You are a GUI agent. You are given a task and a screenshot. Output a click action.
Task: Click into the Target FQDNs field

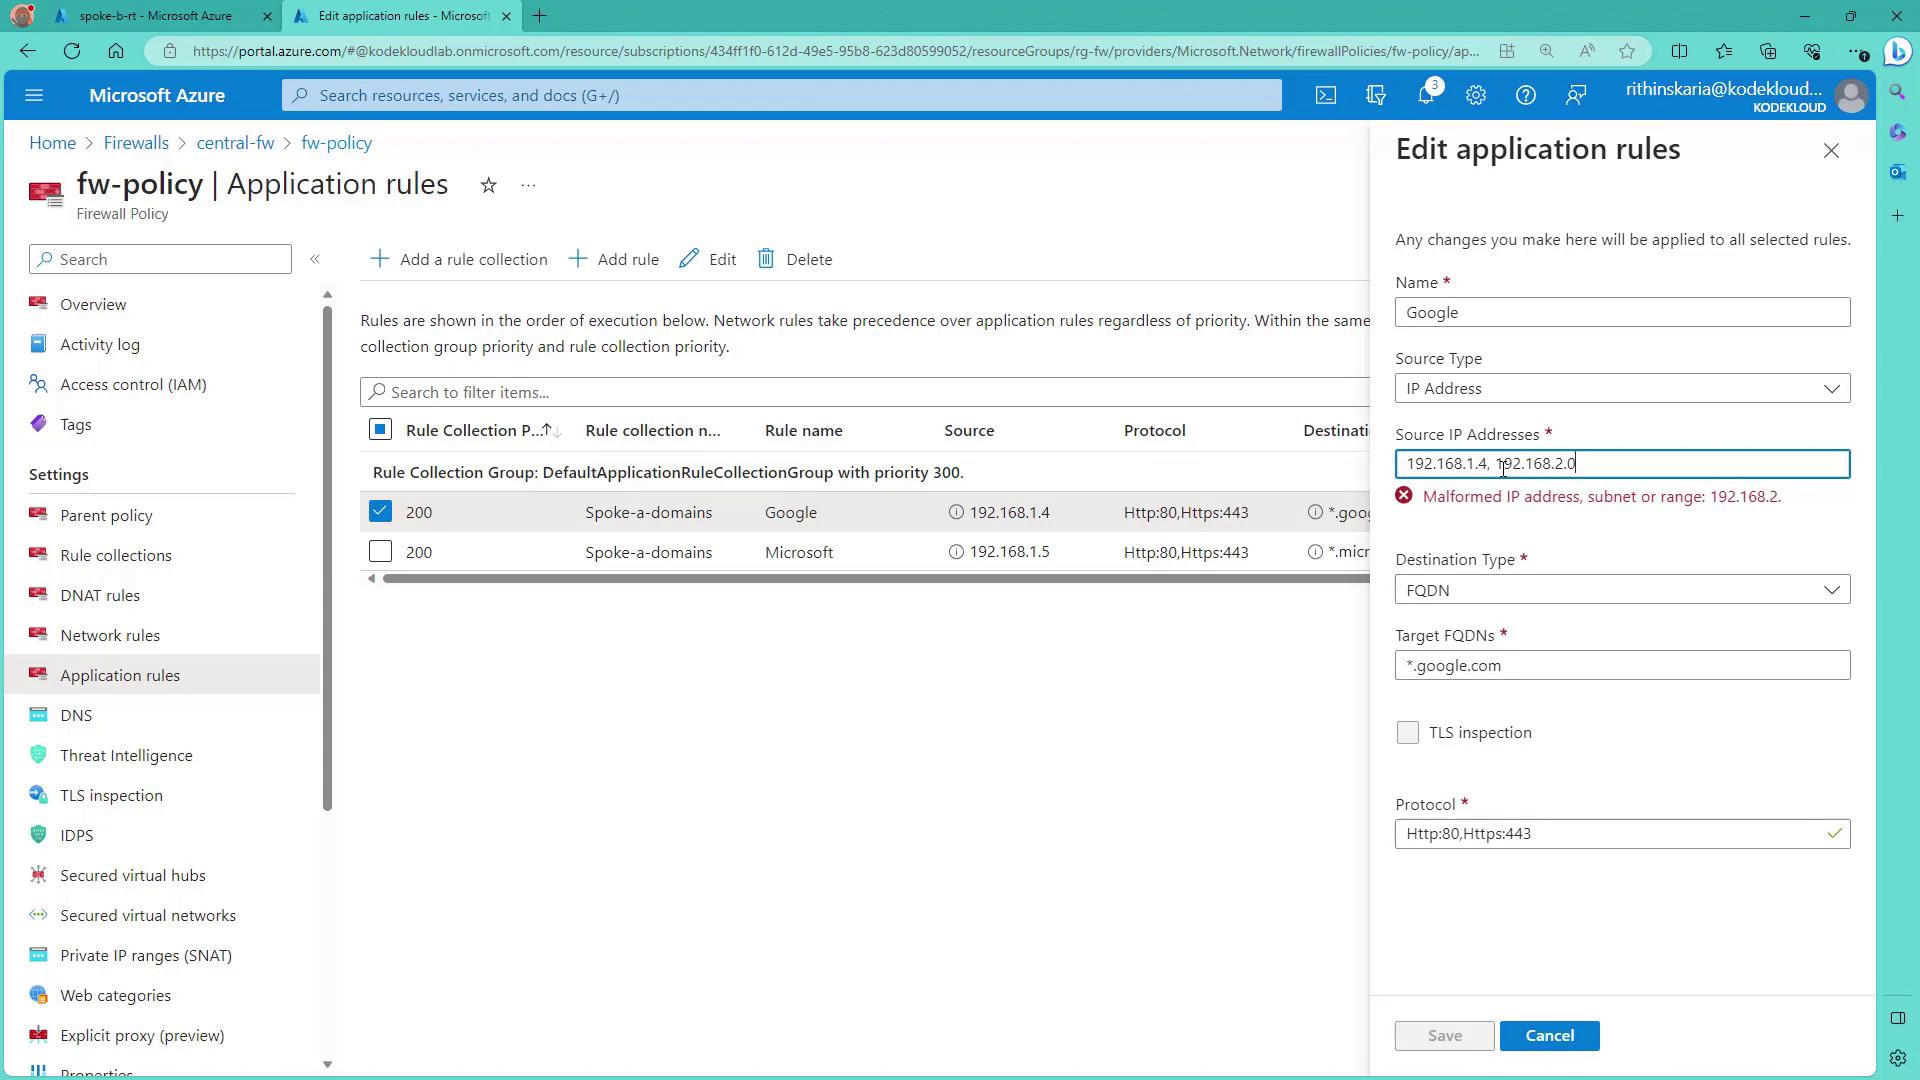[1622, 666]
